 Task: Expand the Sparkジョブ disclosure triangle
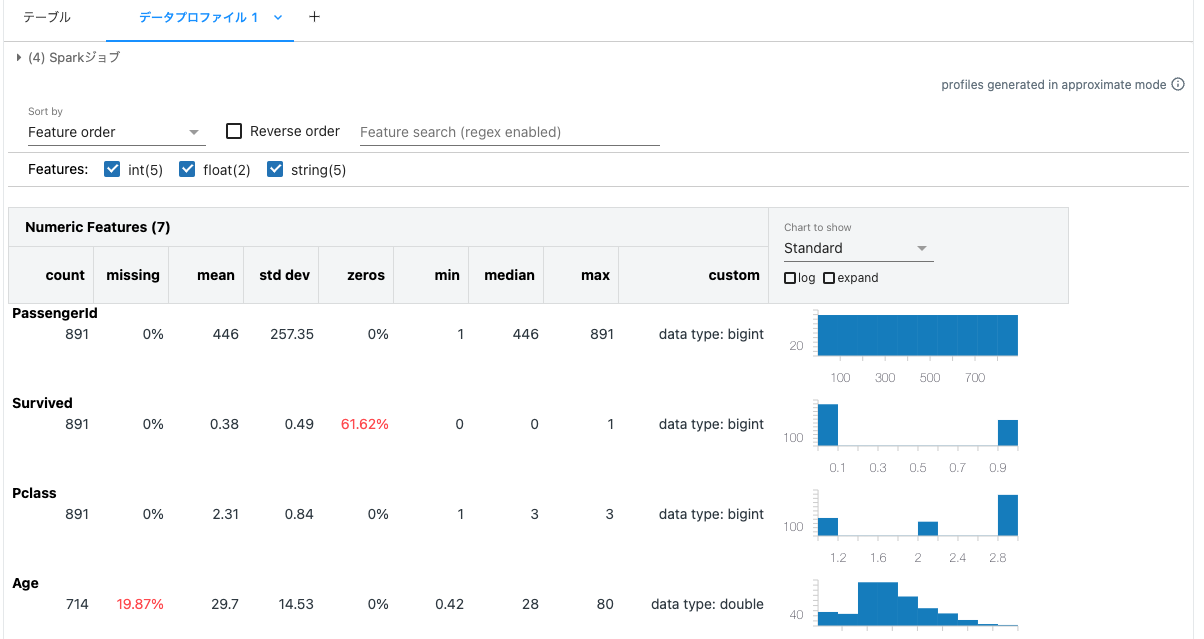[x=19, y=58]
